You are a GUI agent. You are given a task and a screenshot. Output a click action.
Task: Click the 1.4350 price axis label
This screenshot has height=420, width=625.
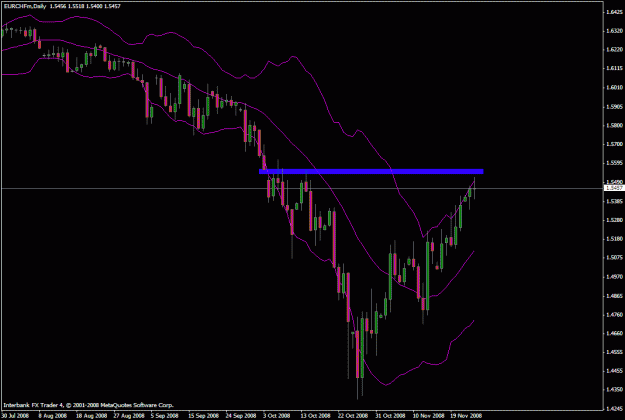pyautogui.click(x=615, y=390)
